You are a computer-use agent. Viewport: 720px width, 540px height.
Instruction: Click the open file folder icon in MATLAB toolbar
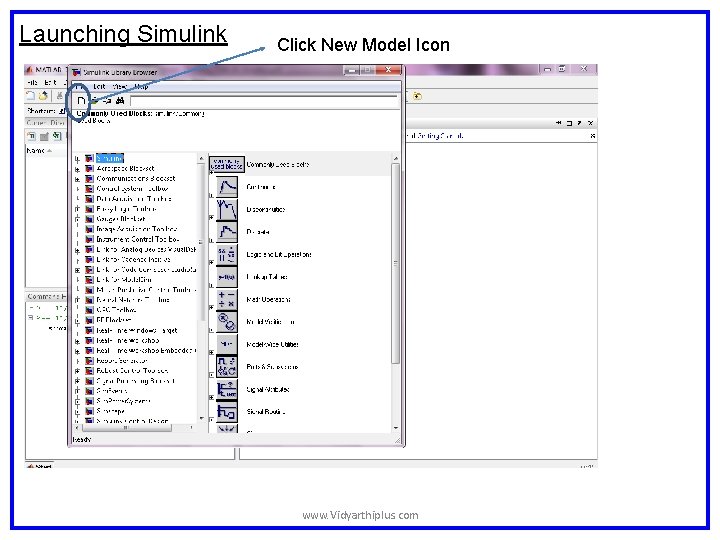tap(44, 96)
